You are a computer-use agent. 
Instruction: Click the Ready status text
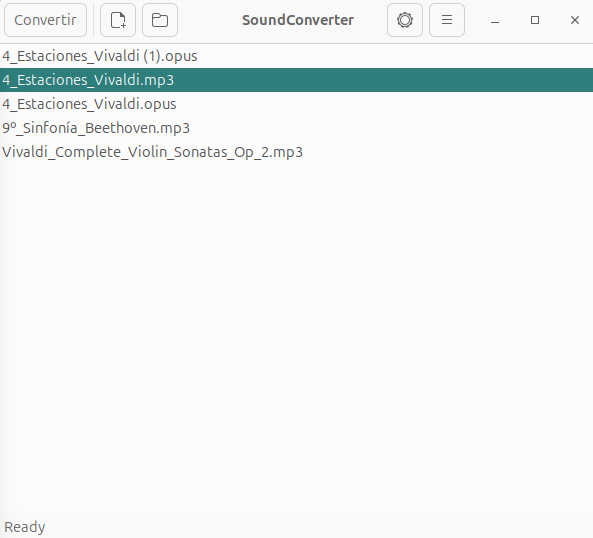coord(25,527)
